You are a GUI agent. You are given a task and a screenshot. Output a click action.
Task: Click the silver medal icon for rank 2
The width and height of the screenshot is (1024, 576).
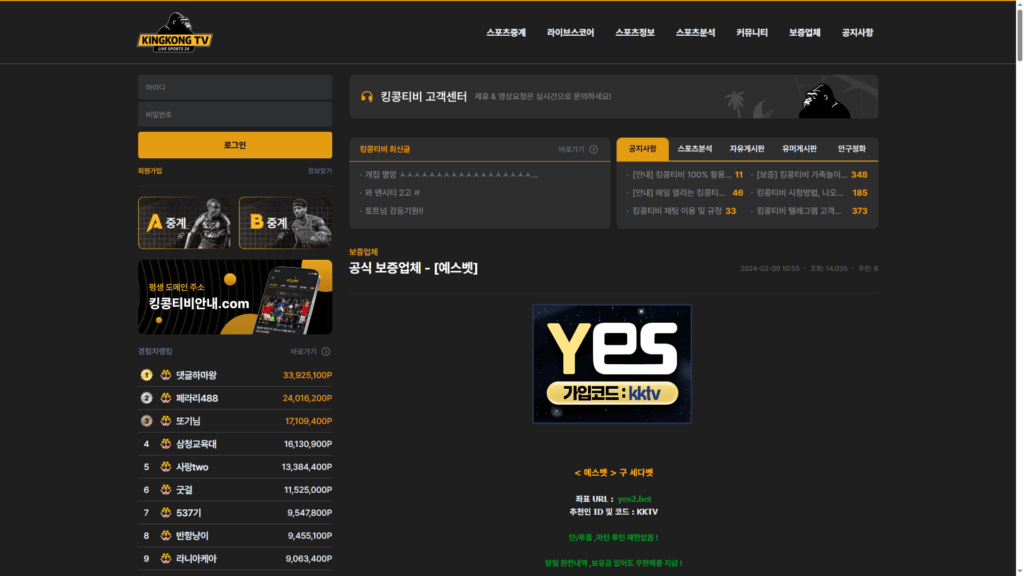pos(146,398)
